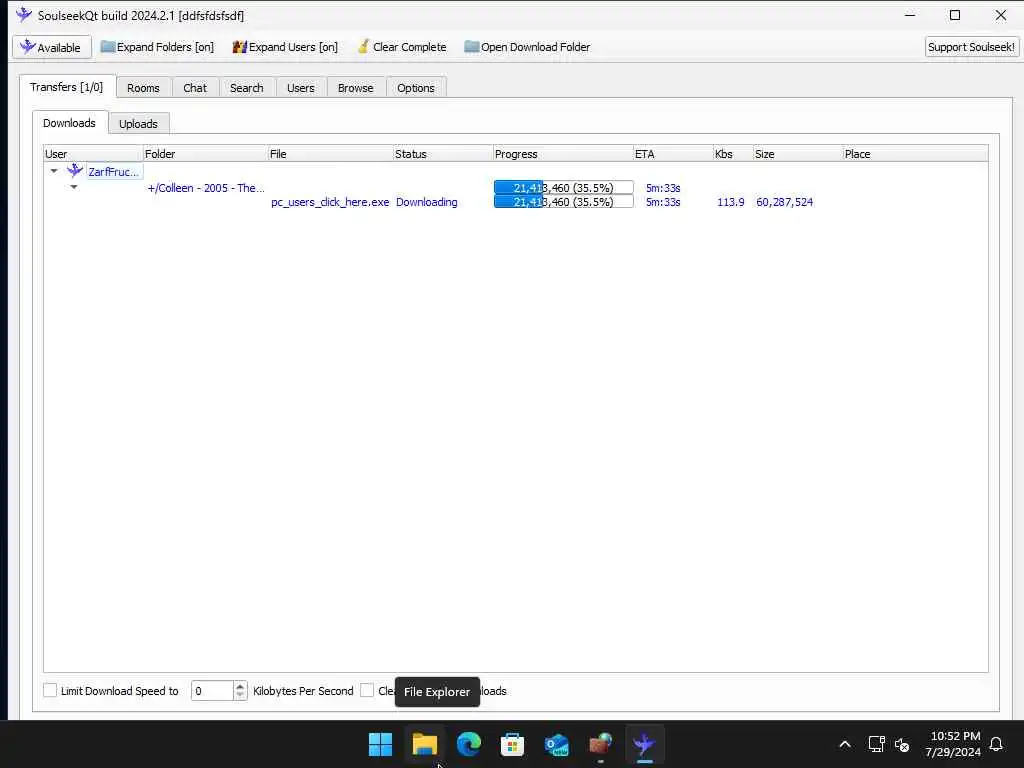Collapse the ZarfFruc... user tree node
Screen dimensions: 1024x768
click(x=54, y=171)
